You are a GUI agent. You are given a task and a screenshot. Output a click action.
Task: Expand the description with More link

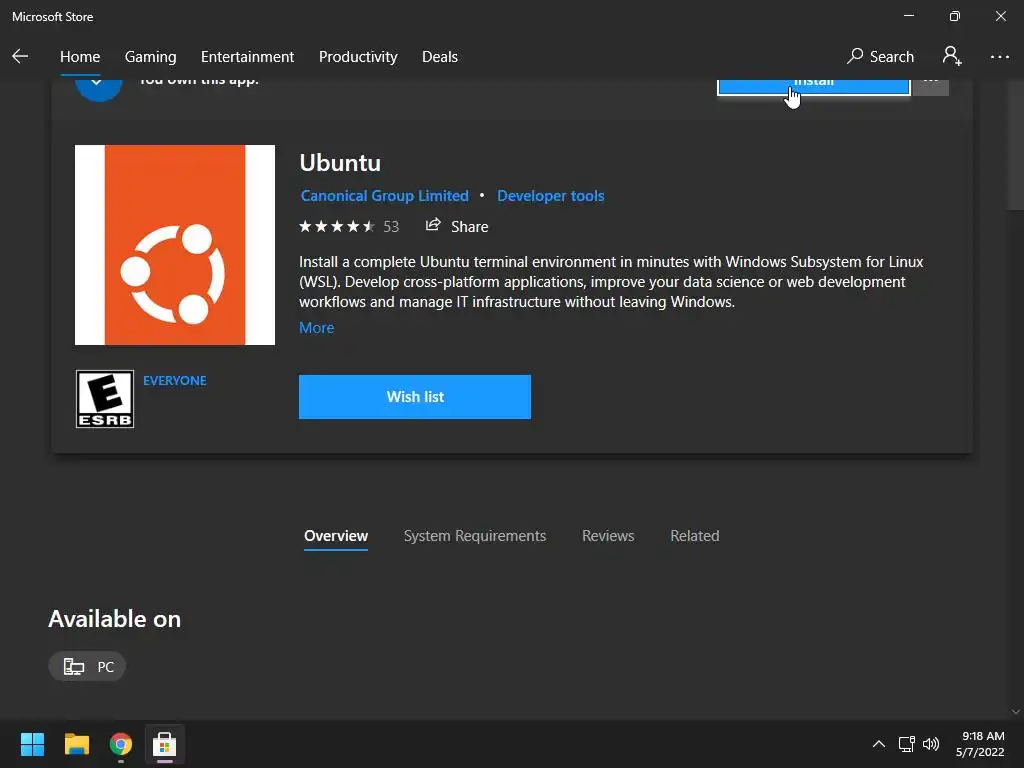pos(317,328)
